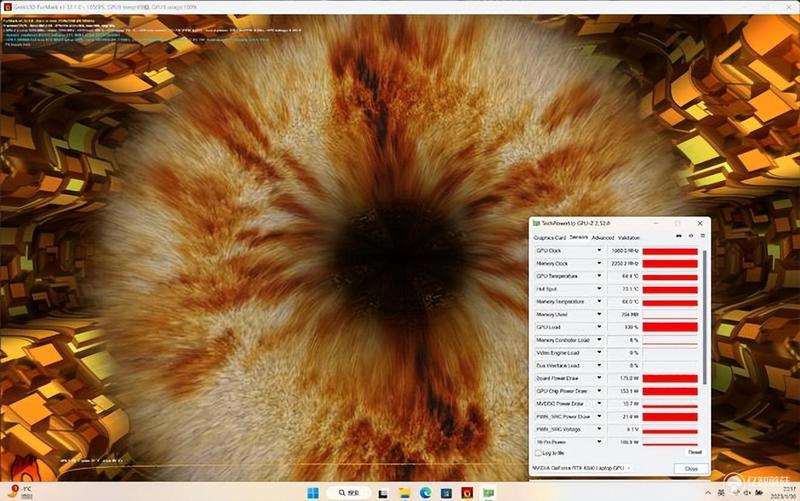
Task: Click the GPU-Z refresh icon
Action: pos(691,236)
